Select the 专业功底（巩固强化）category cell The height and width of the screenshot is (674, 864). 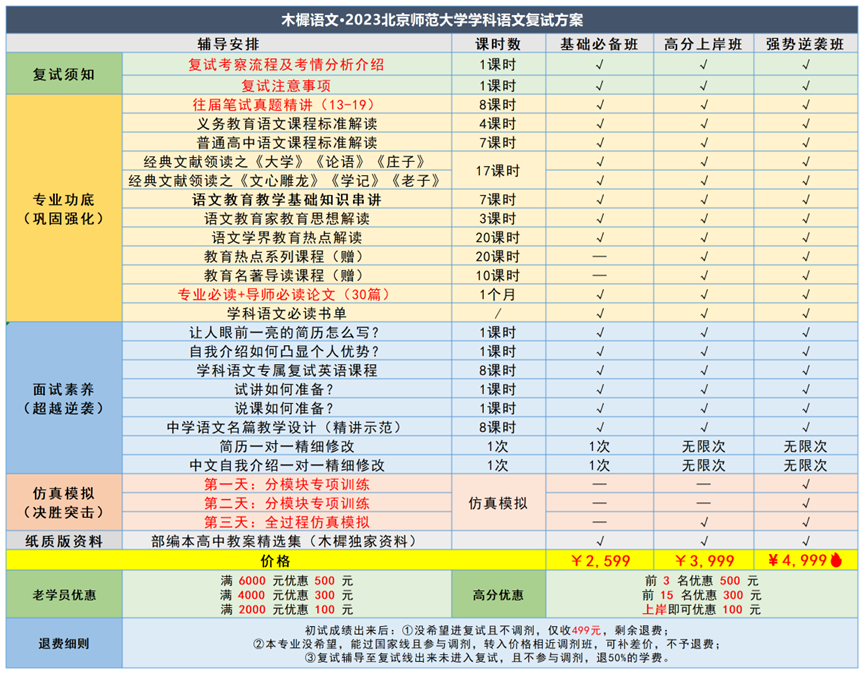pos(64,209)
